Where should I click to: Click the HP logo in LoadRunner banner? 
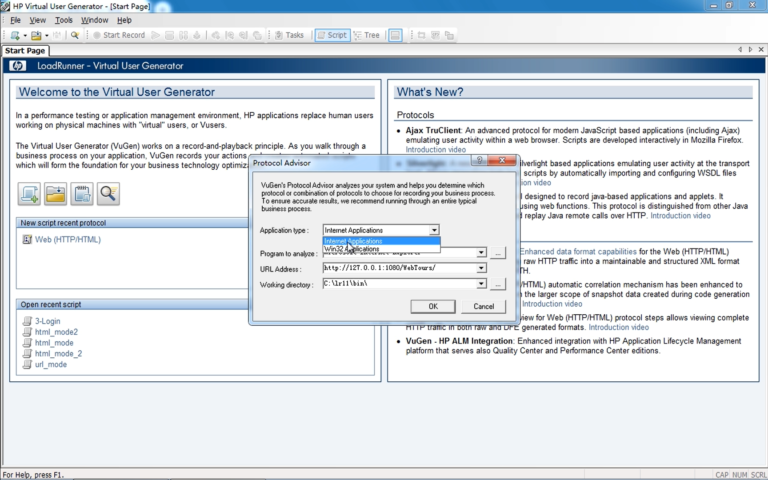click(x=18, y=66)
